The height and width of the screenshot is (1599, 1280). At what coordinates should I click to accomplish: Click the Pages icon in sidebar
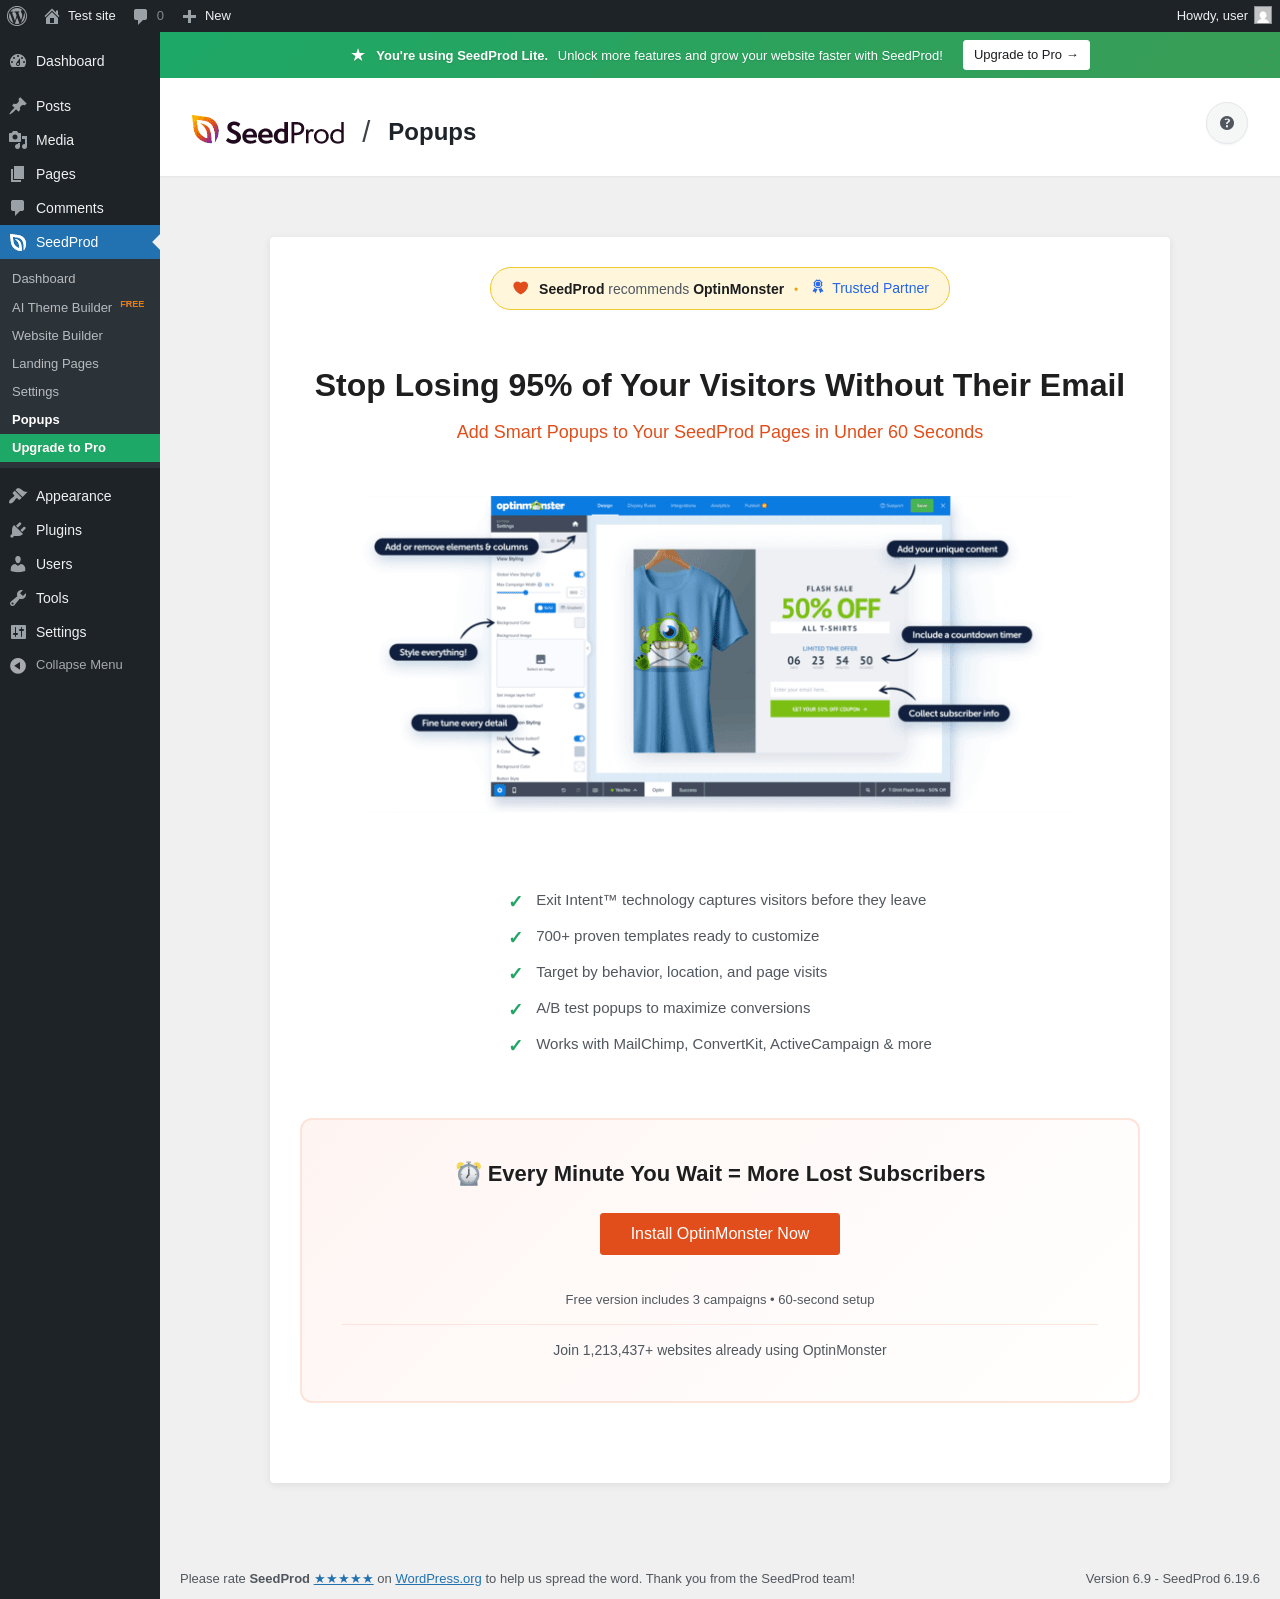[x=18, y=174]
